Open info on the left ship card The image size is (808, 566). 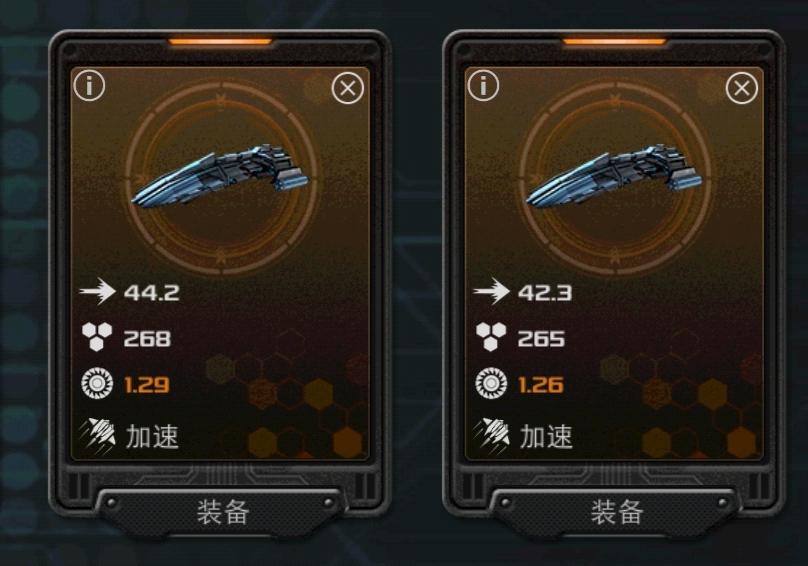click(90, 86)
